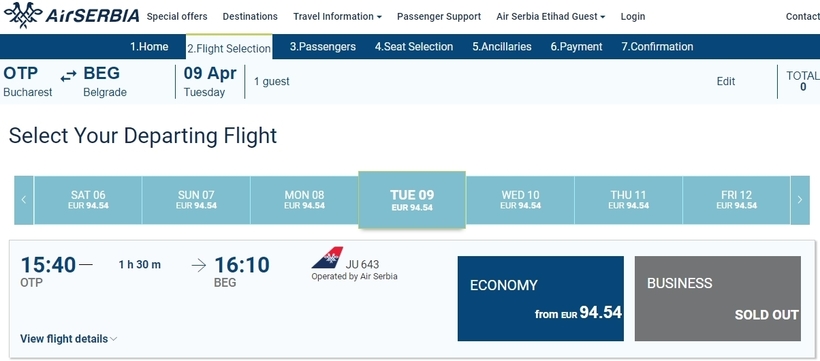Edit the search details
Viewport: 820px width, 361px height.
click(726, 82)
